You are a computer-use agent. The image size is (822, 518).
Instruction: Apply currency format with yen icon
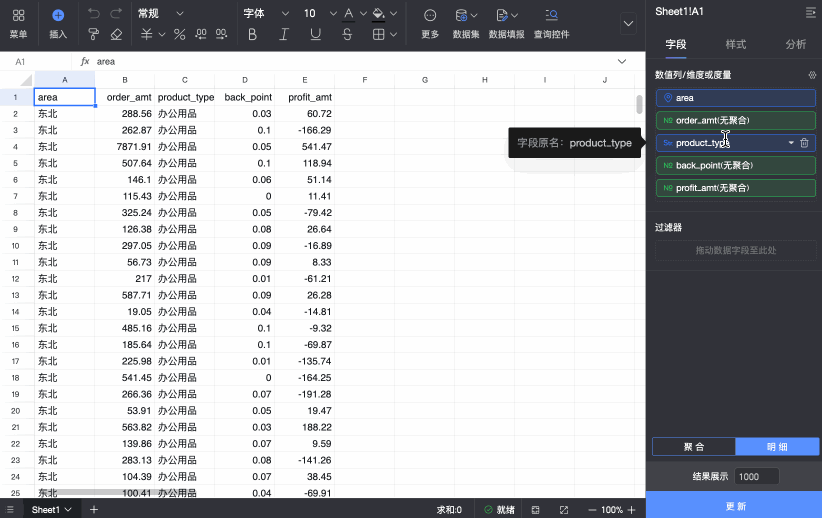[146, 34]
